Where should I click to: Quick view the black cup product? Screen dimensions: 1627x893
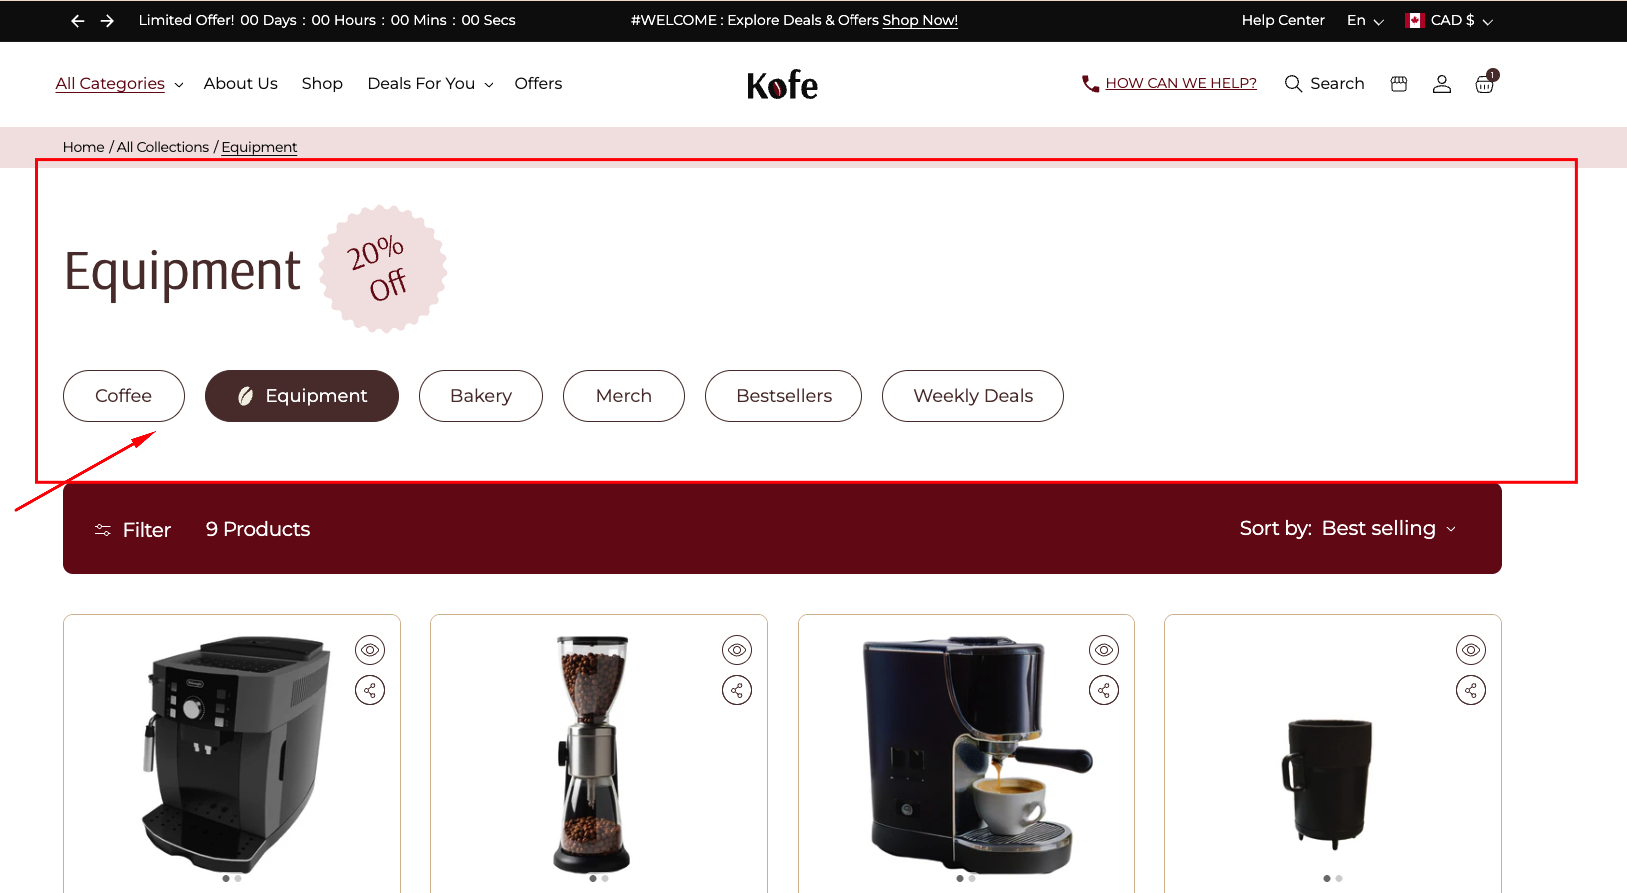point(1471,650)
